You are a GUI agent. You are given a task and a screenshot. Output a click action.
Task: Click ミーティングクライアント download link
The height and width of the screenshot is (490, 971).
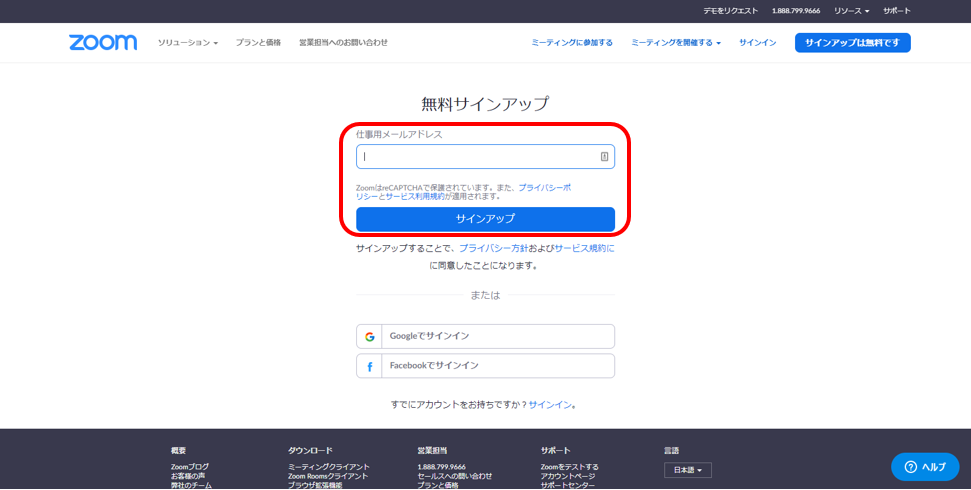pyautogui.click(x=329, y=466)
